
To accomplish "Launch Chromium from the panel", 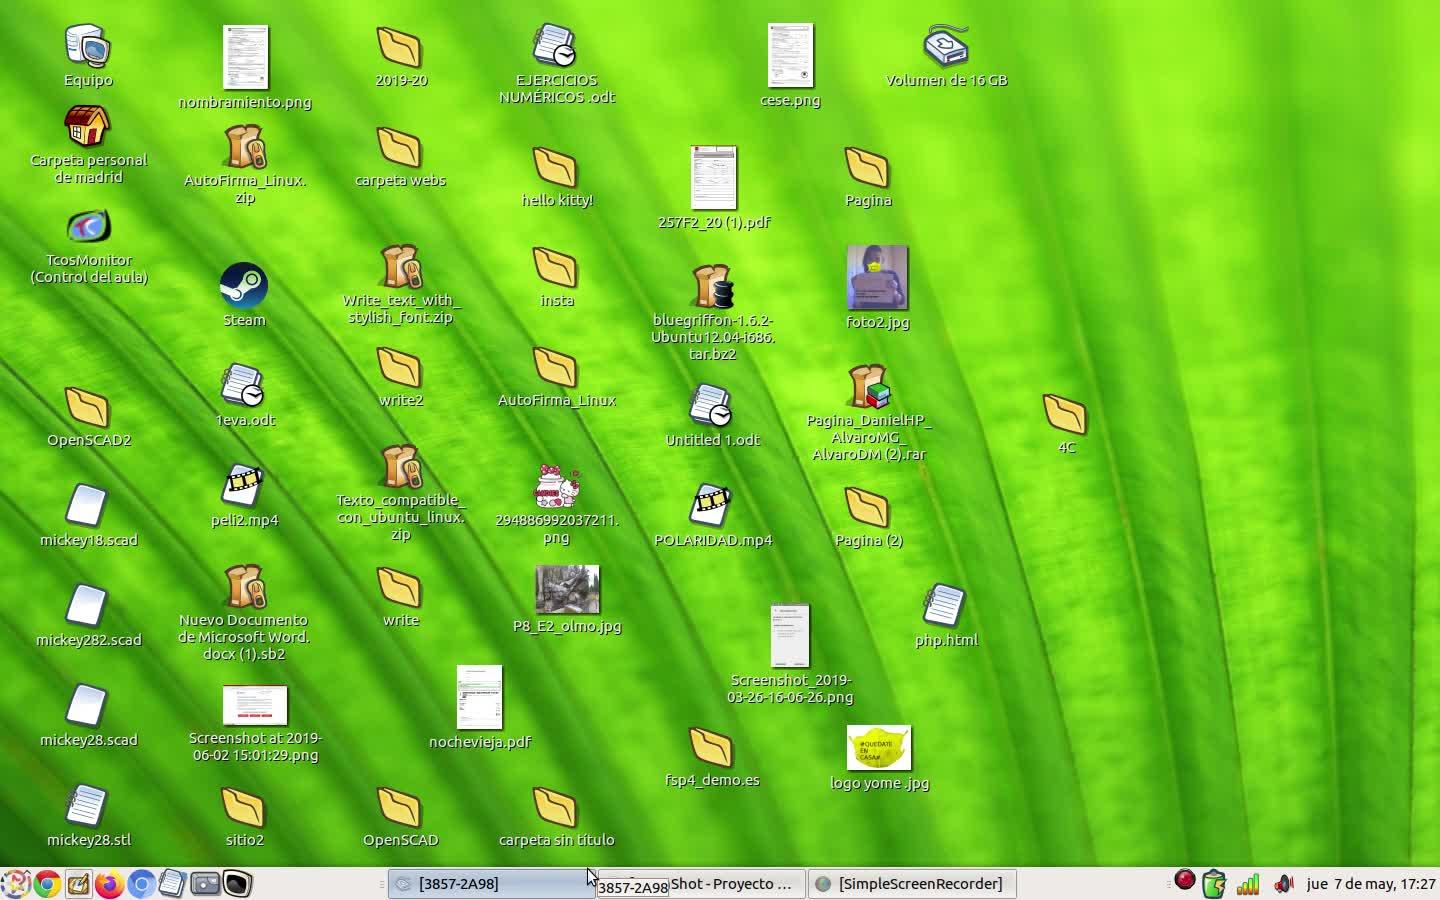I will 141,883.
